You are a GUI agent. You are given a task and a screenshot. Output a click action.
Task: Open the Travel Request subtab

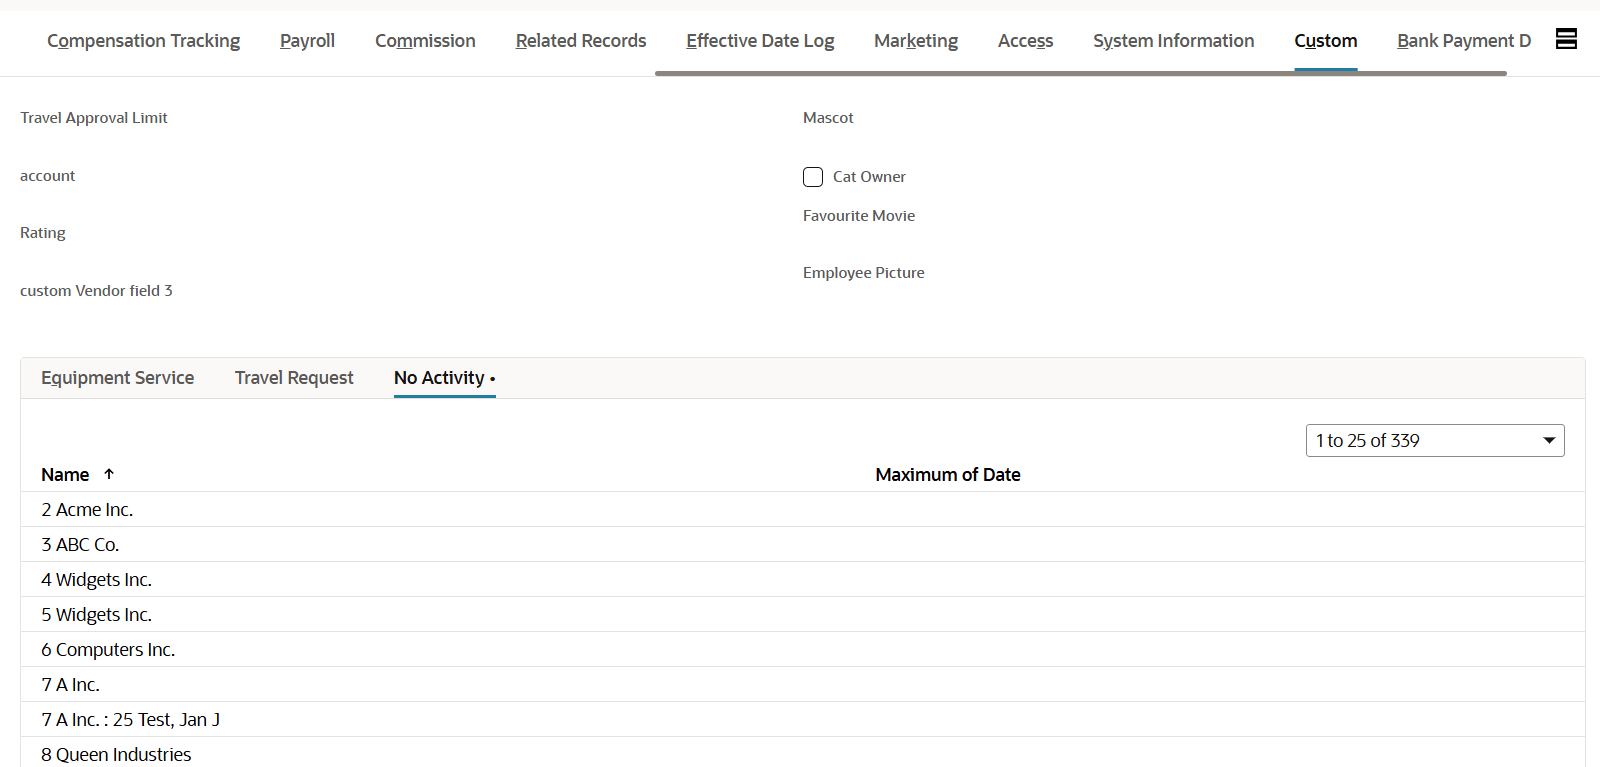click(294, 378)
